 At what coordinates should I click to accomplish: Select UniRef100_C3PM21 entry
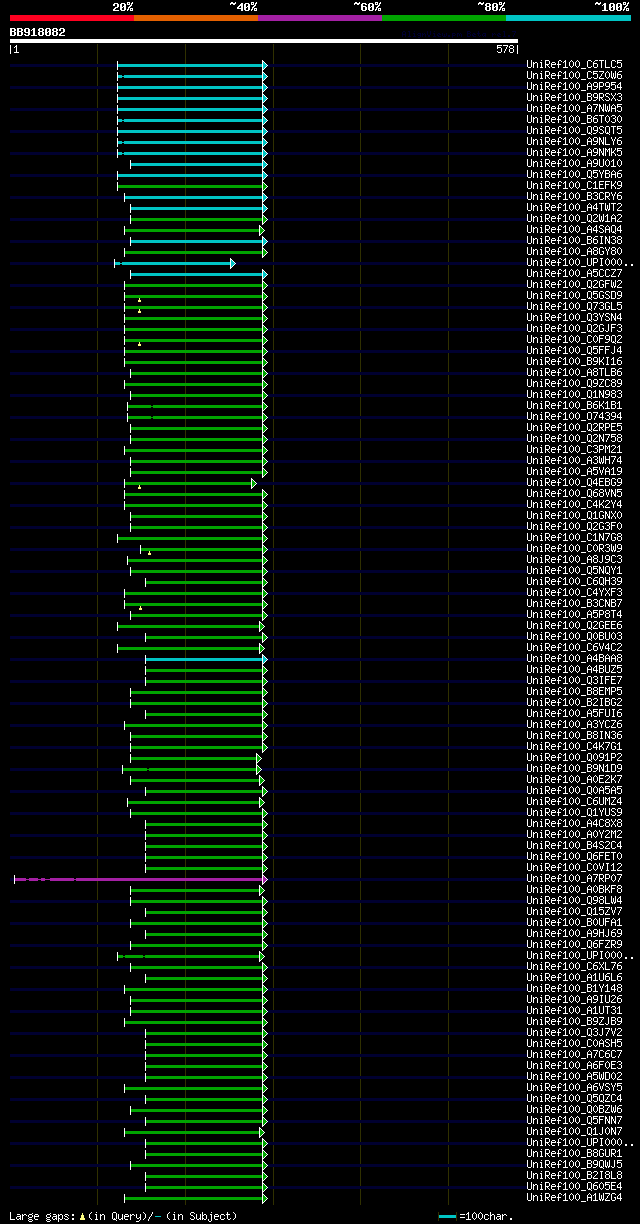click(574, 450)
